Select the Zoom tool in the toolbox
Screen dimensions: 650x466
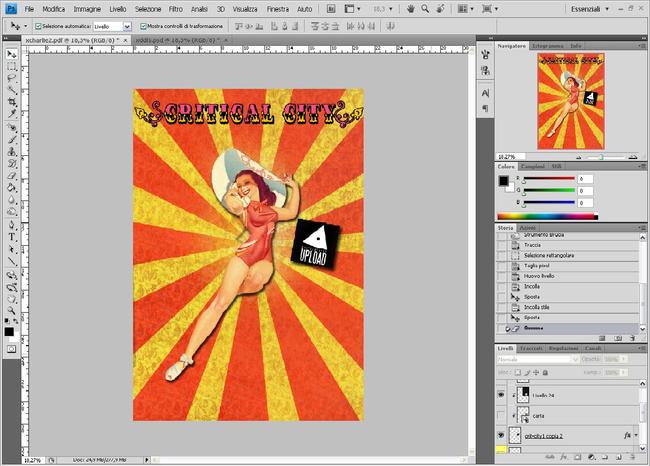point(11,311)
